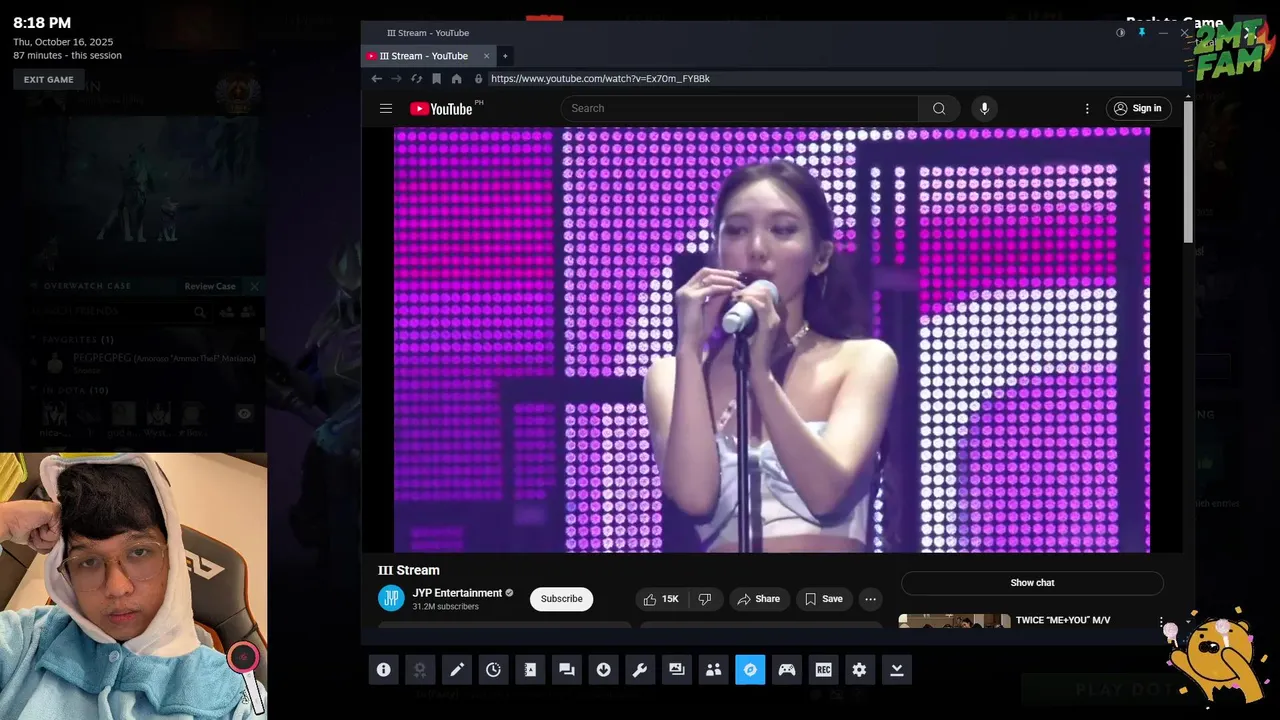Image resolution: width=1280 pixels, height=720 pixels.
Task: Open the achievements overlay icon
Action: 420,670
